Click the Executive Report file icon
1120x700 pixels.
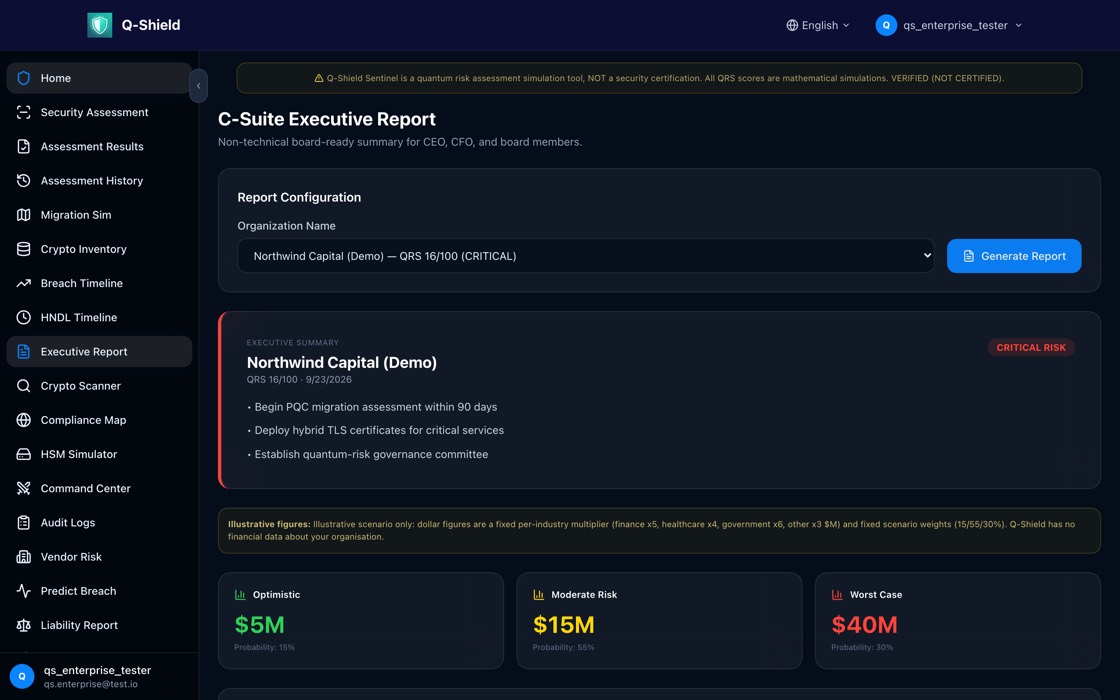tap(24, 351)
